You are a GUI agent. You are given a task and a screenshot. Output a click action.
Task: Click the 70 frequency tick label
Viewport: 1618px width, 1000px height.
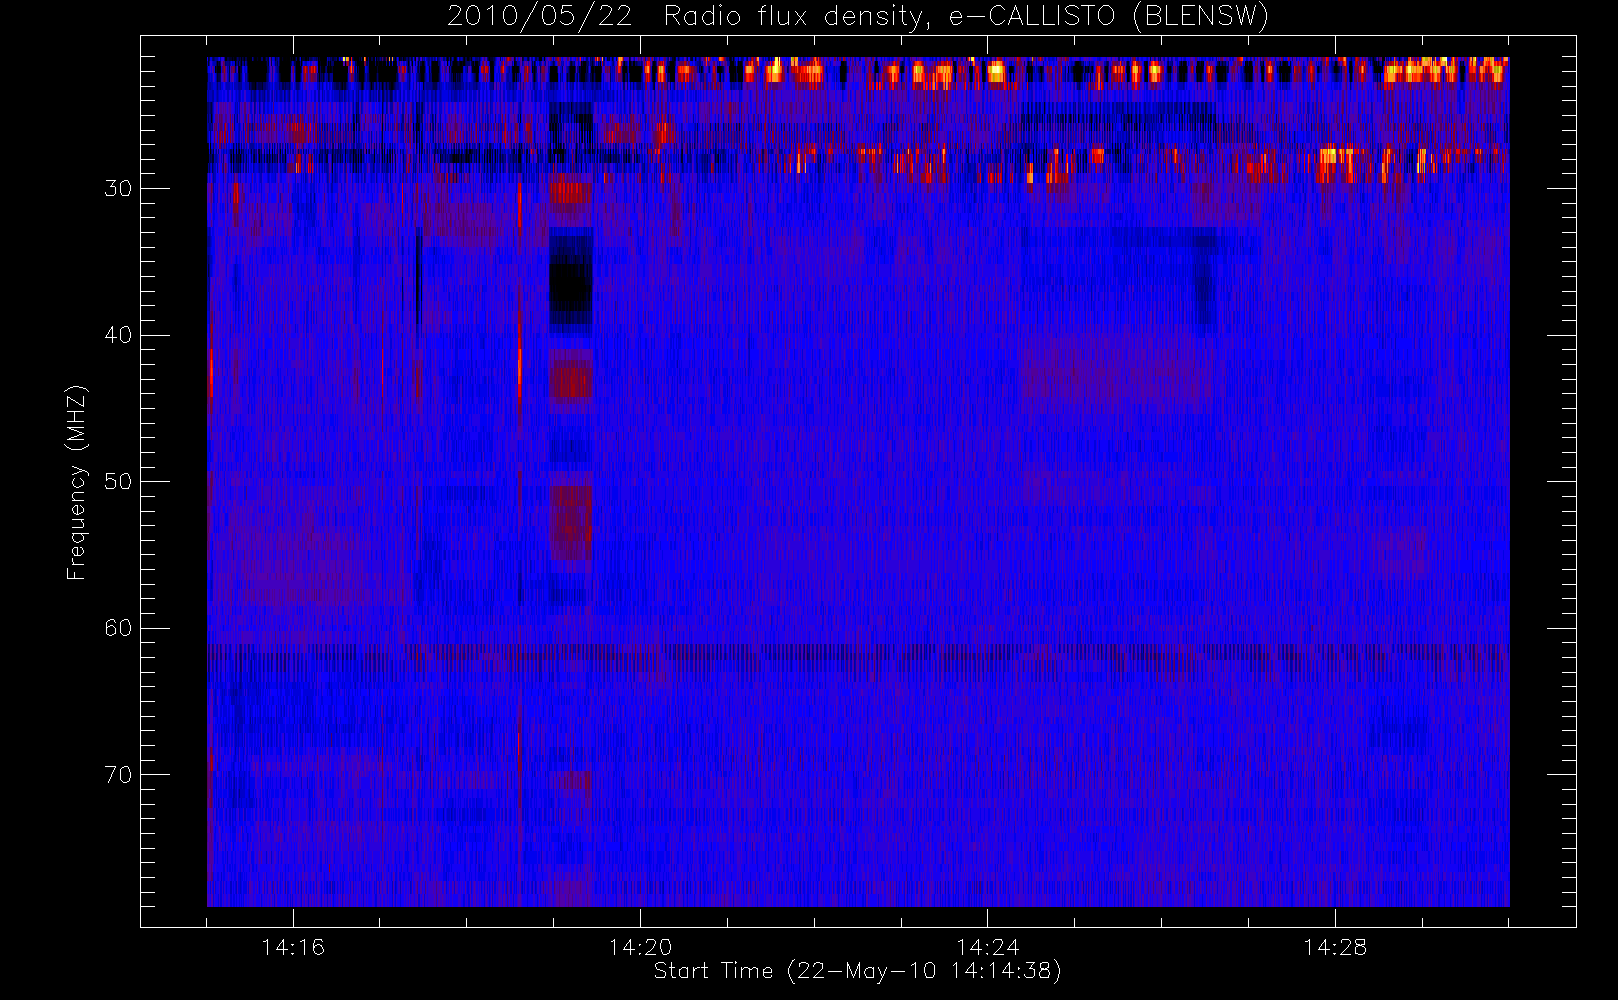click(x=118, y=775)
